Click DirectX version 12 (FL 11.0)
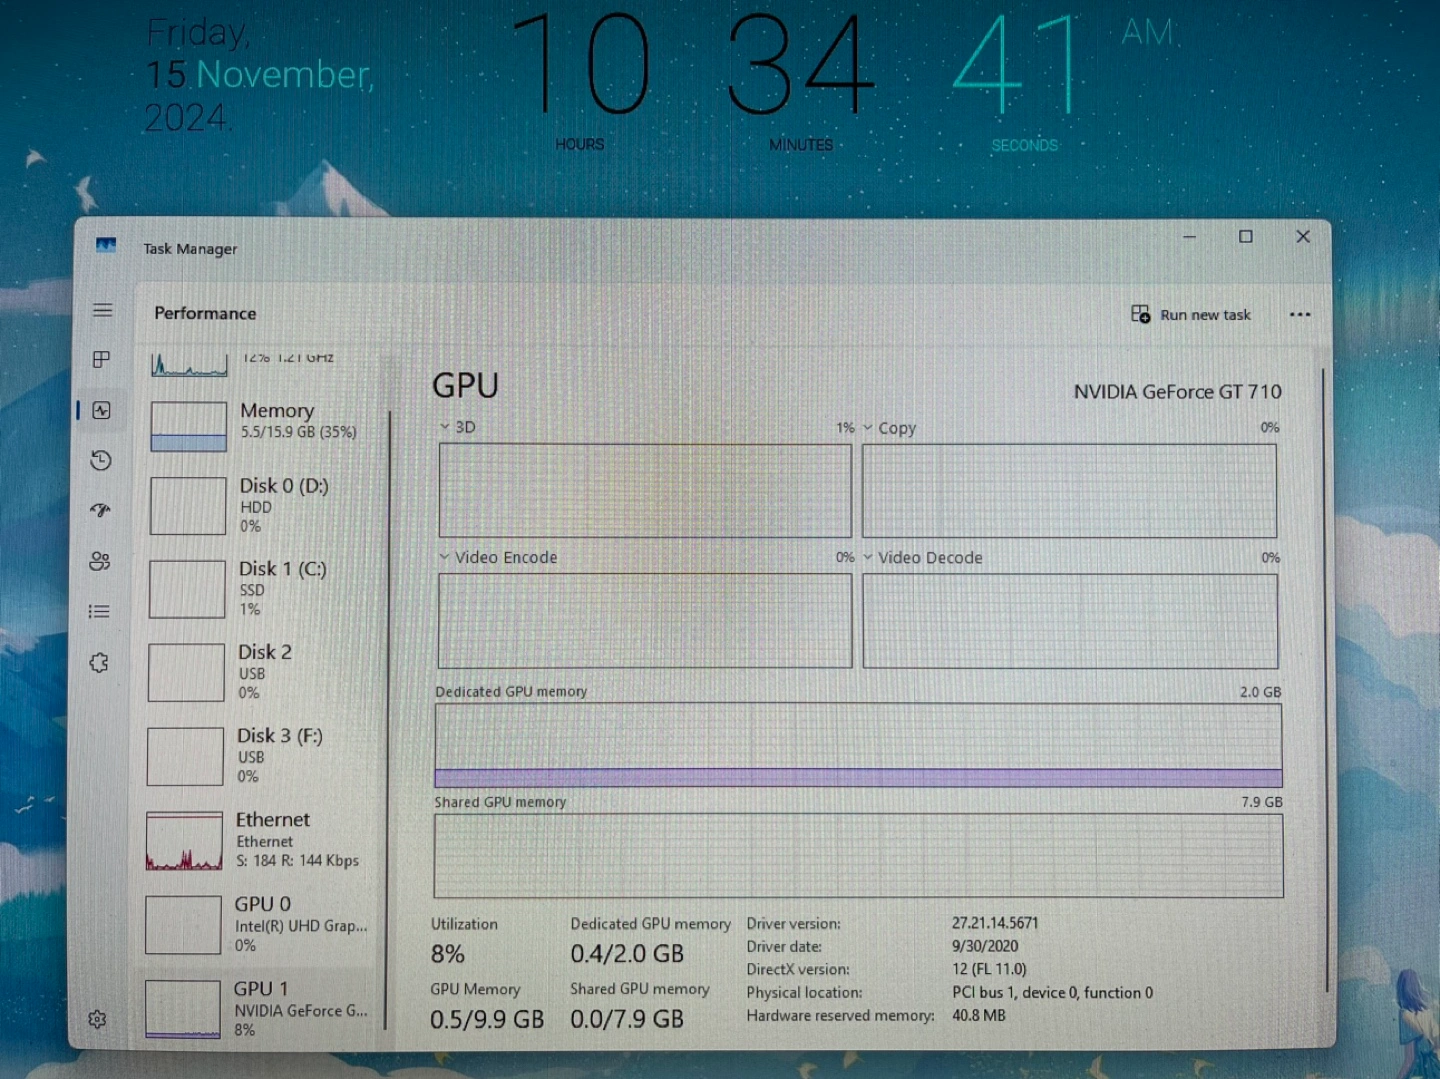The height and width of the screenshot is (1079, 1440). (x=989, y=969)
